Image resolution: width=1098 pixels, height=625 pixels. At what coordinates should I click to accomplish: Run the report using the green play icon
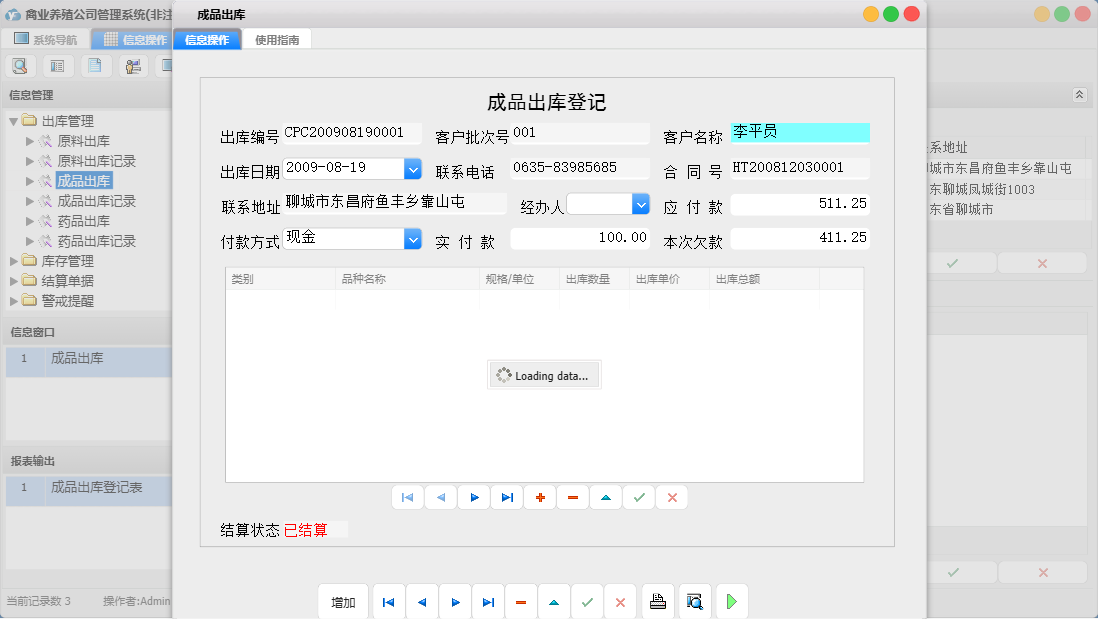[x=732, y=601]
